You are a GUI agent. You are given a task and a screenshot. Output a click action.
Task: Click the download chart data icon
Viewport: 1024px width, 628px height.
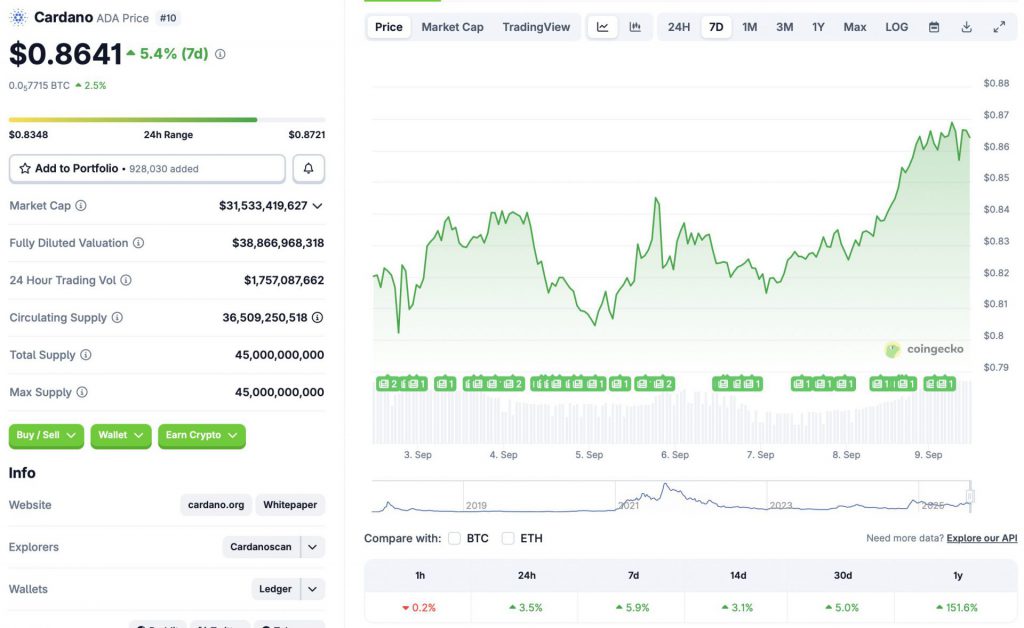[x=967, y=27]
